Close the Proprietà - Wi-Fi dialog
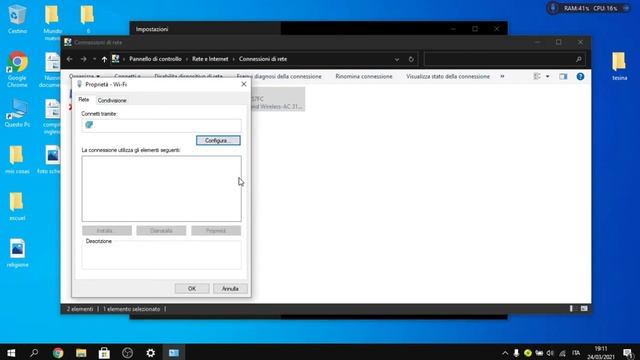 click(244, 84)
